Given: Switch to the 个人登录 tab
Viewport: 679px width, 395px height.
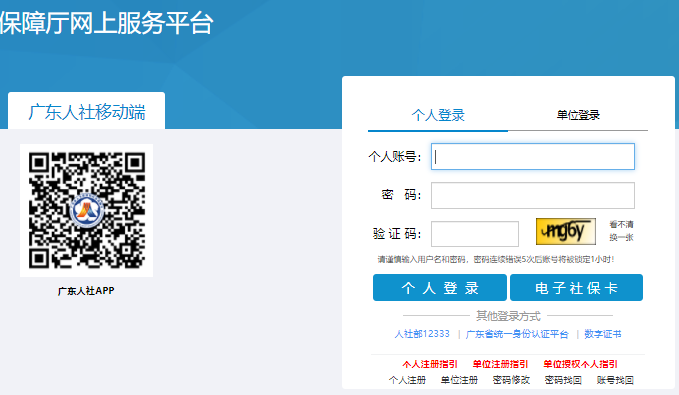Looking at the screenshot, I should point(438,115).
